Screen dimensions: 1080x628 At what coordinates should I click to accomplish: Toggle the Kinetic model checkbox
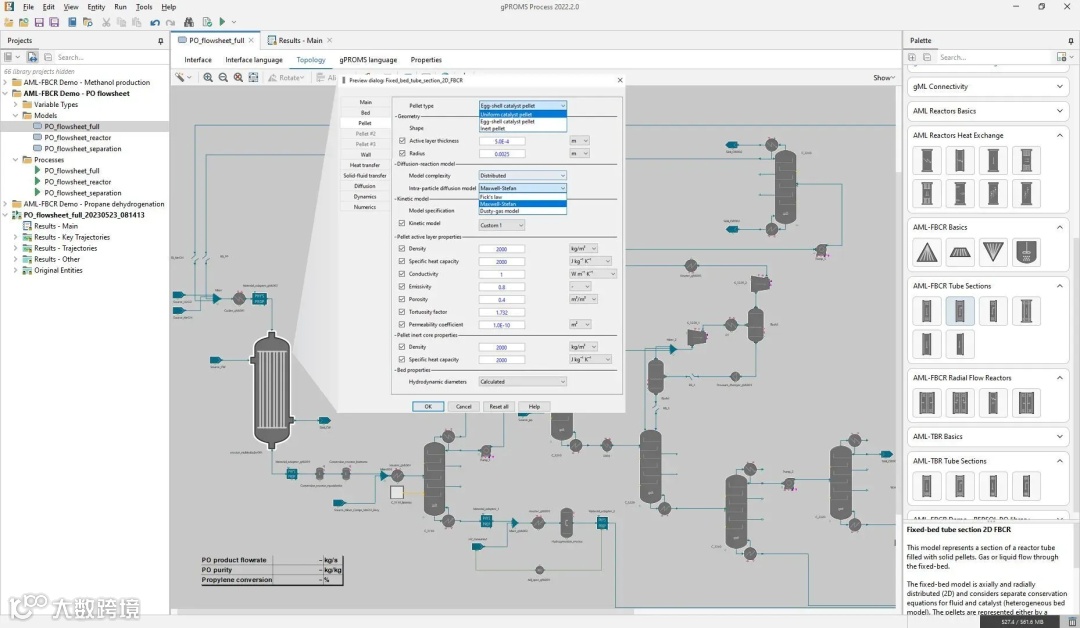pyautogui.click(x=402, y=223)
